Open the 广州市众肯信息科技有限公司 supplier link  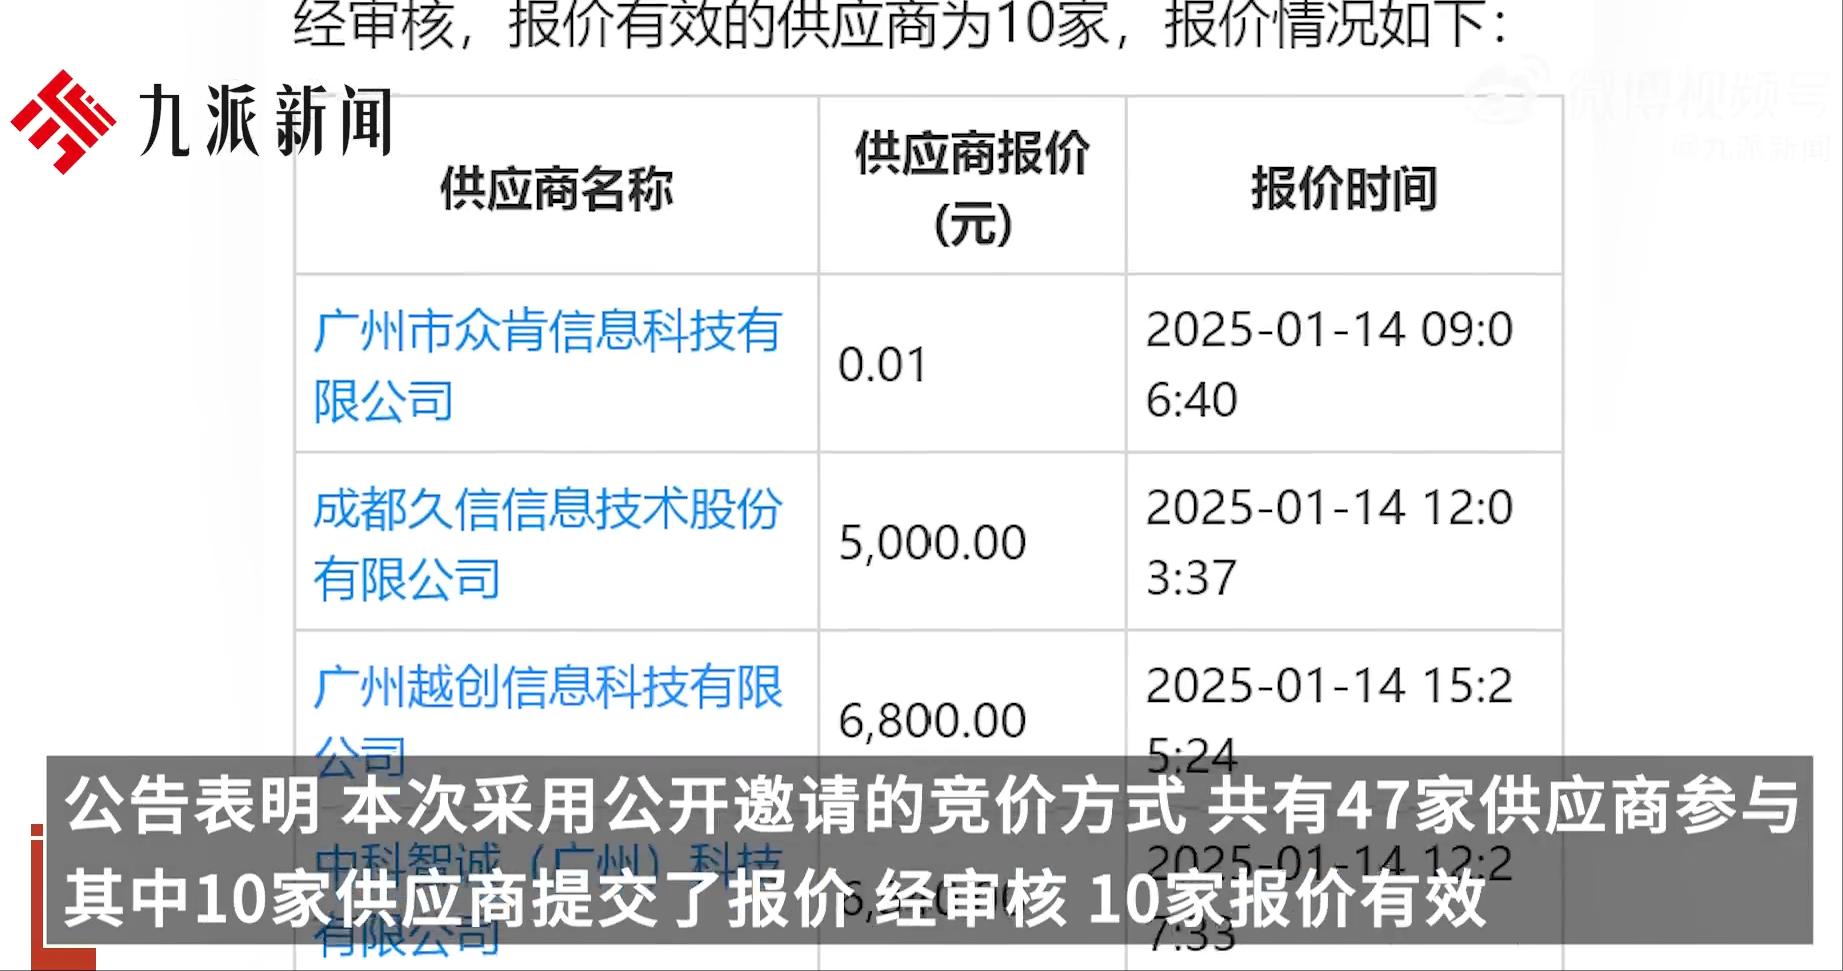(x=547, y=365)
